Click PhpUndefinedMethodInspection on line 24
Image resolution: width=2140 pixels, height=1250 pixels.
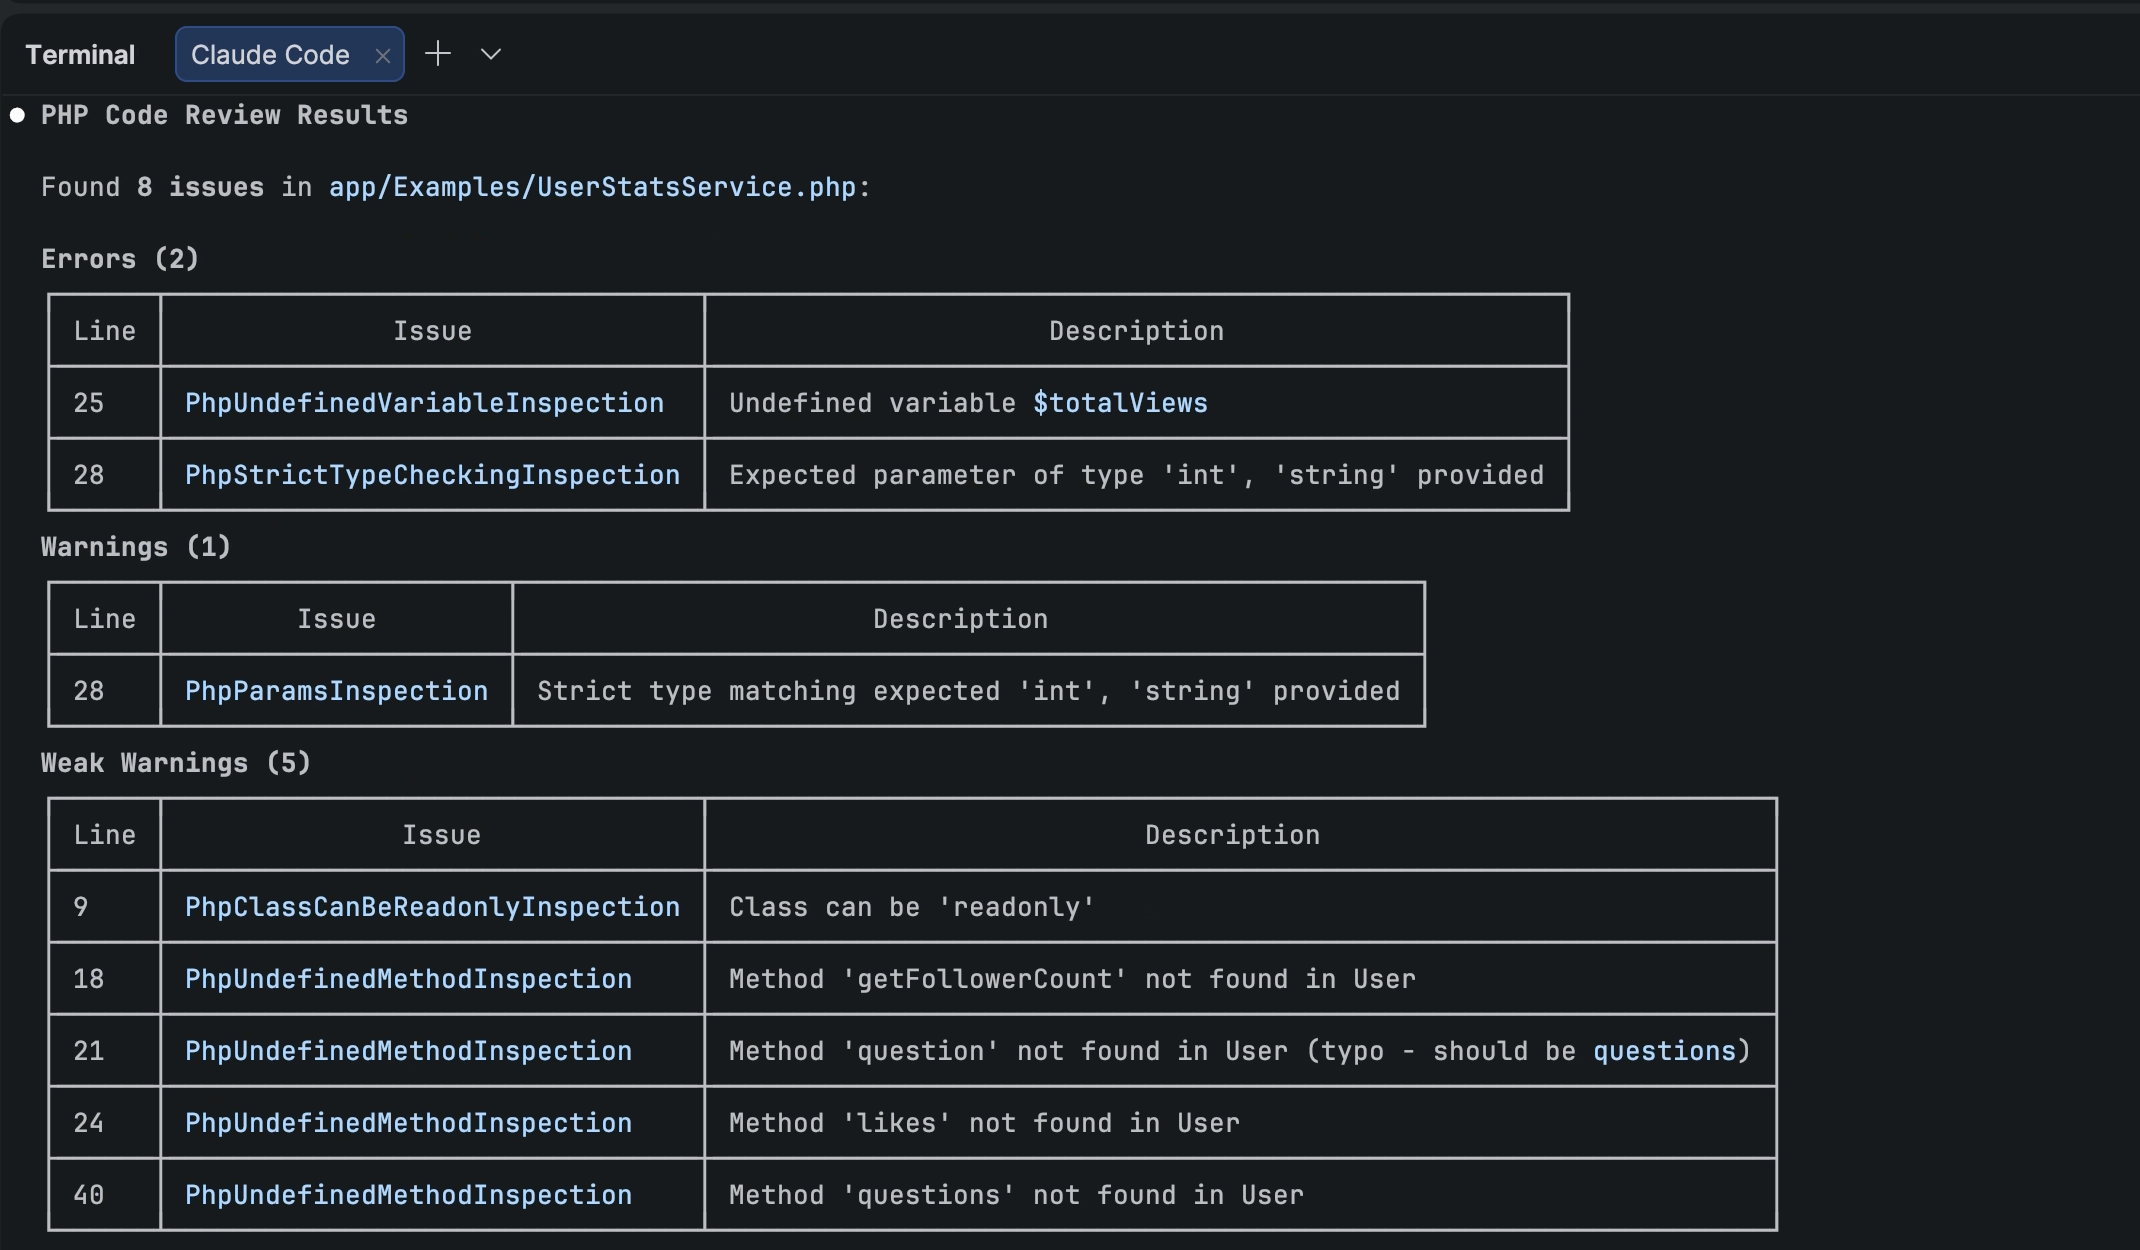408,1123
